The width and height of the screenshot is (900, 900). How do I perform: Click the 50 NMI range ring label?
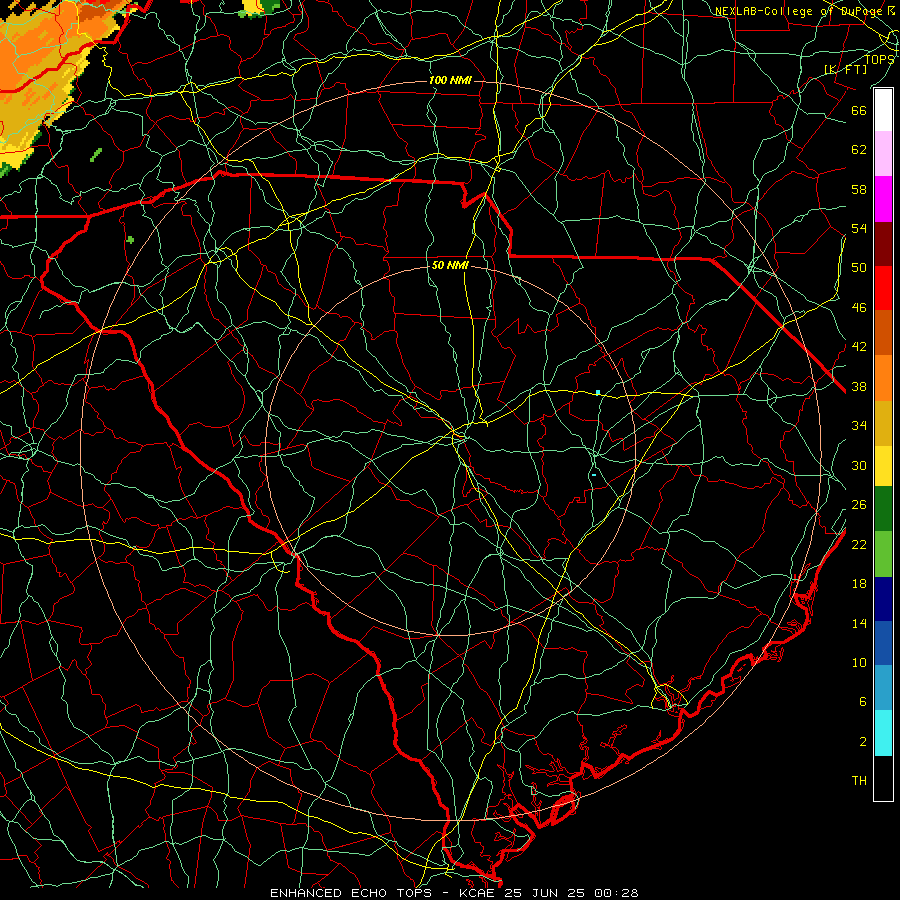click(450, 265)
